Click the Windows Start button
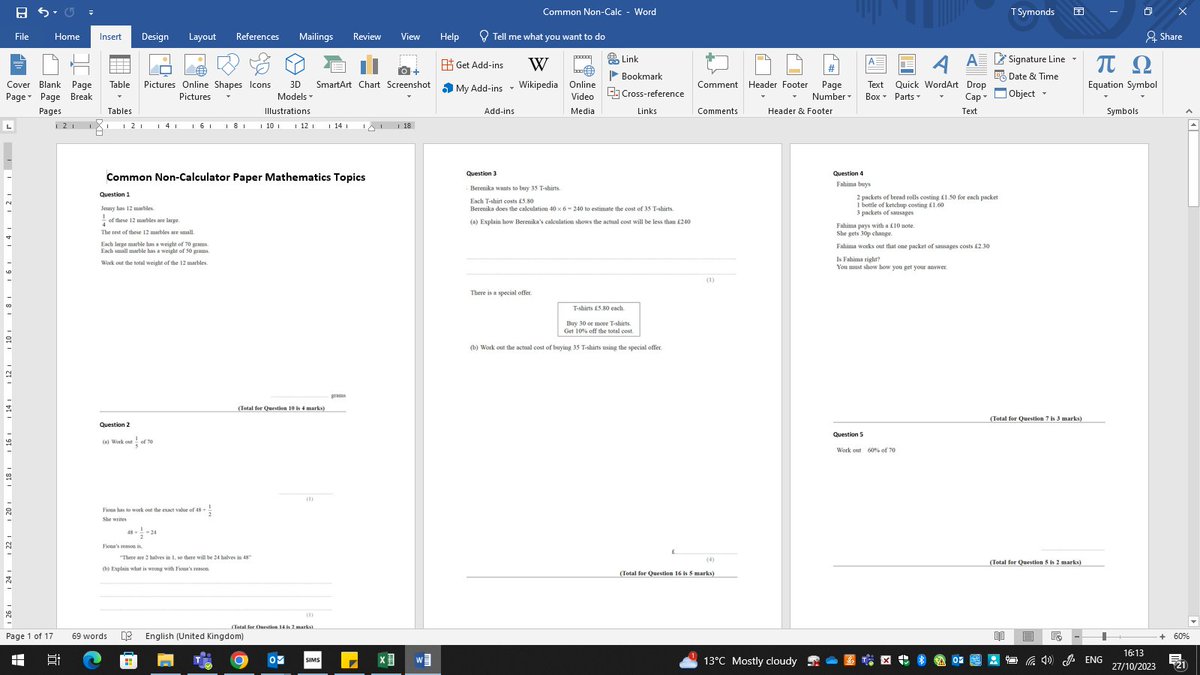1200x675 pixels. [x=19, y=661]
